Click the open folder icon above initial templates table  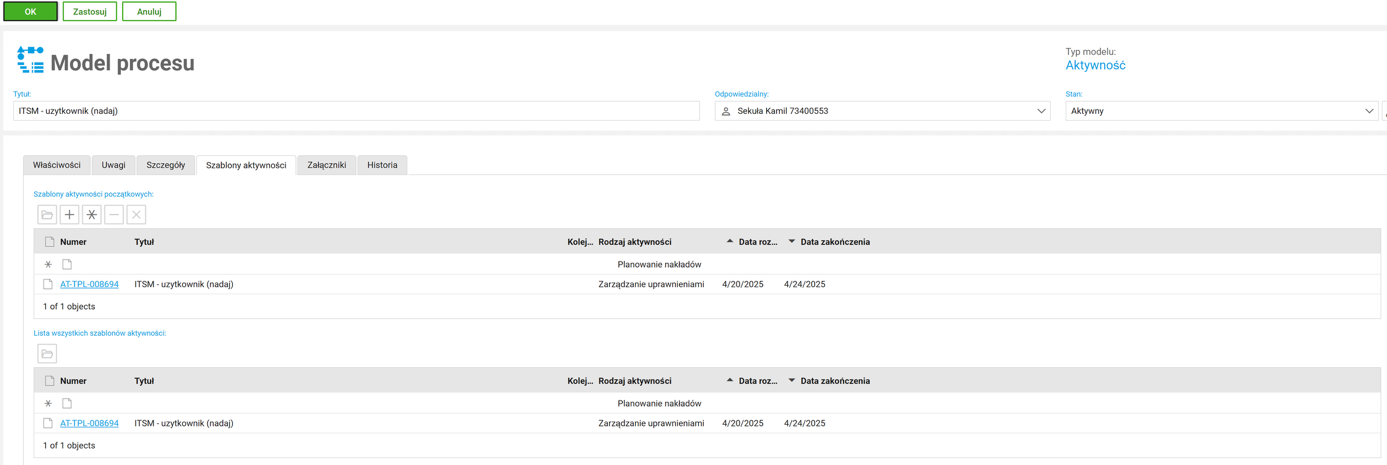pyautogui.click(x=47, y=215)
